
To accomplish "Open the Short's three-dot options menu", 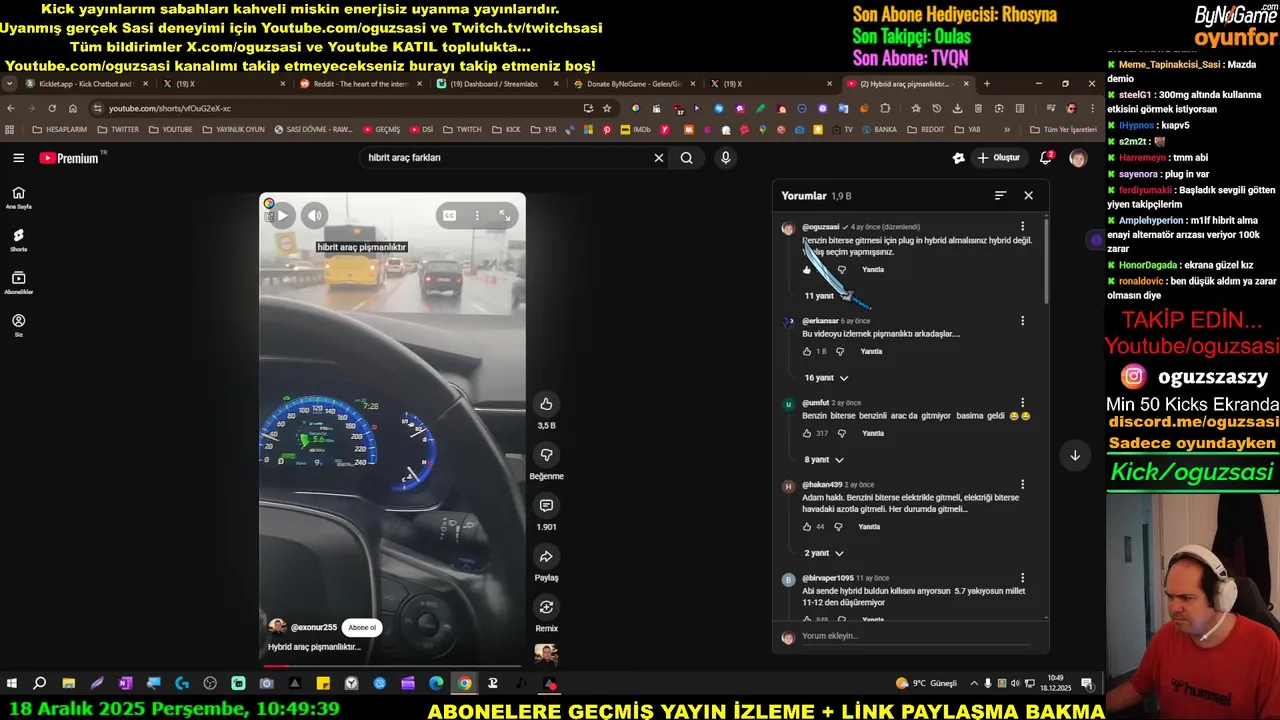I will (x=477, y=215).
